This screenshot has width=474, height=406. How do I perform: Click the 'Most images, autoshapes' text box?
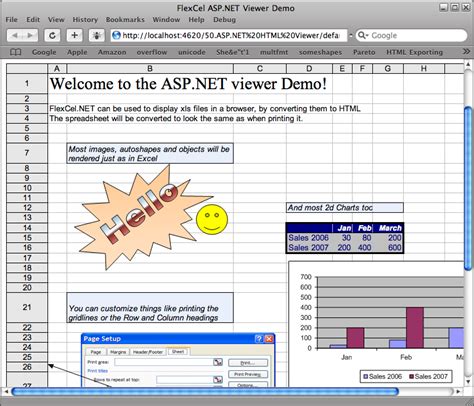pos(150,154)
